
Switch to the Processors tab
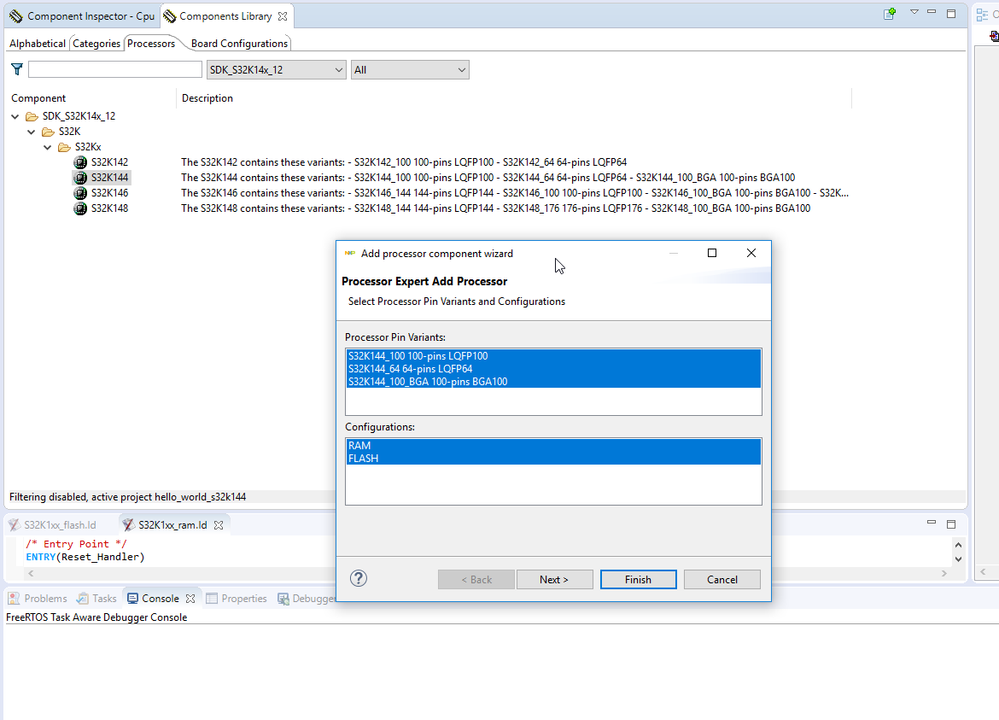pos(151,43)
